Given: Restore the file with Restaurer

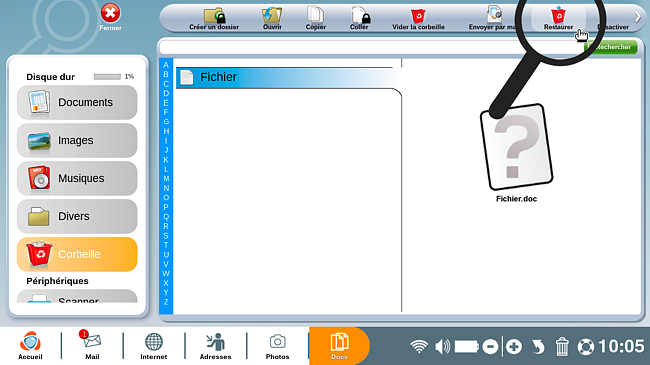Looking at the screenshot, I should [x=558, y=19].
